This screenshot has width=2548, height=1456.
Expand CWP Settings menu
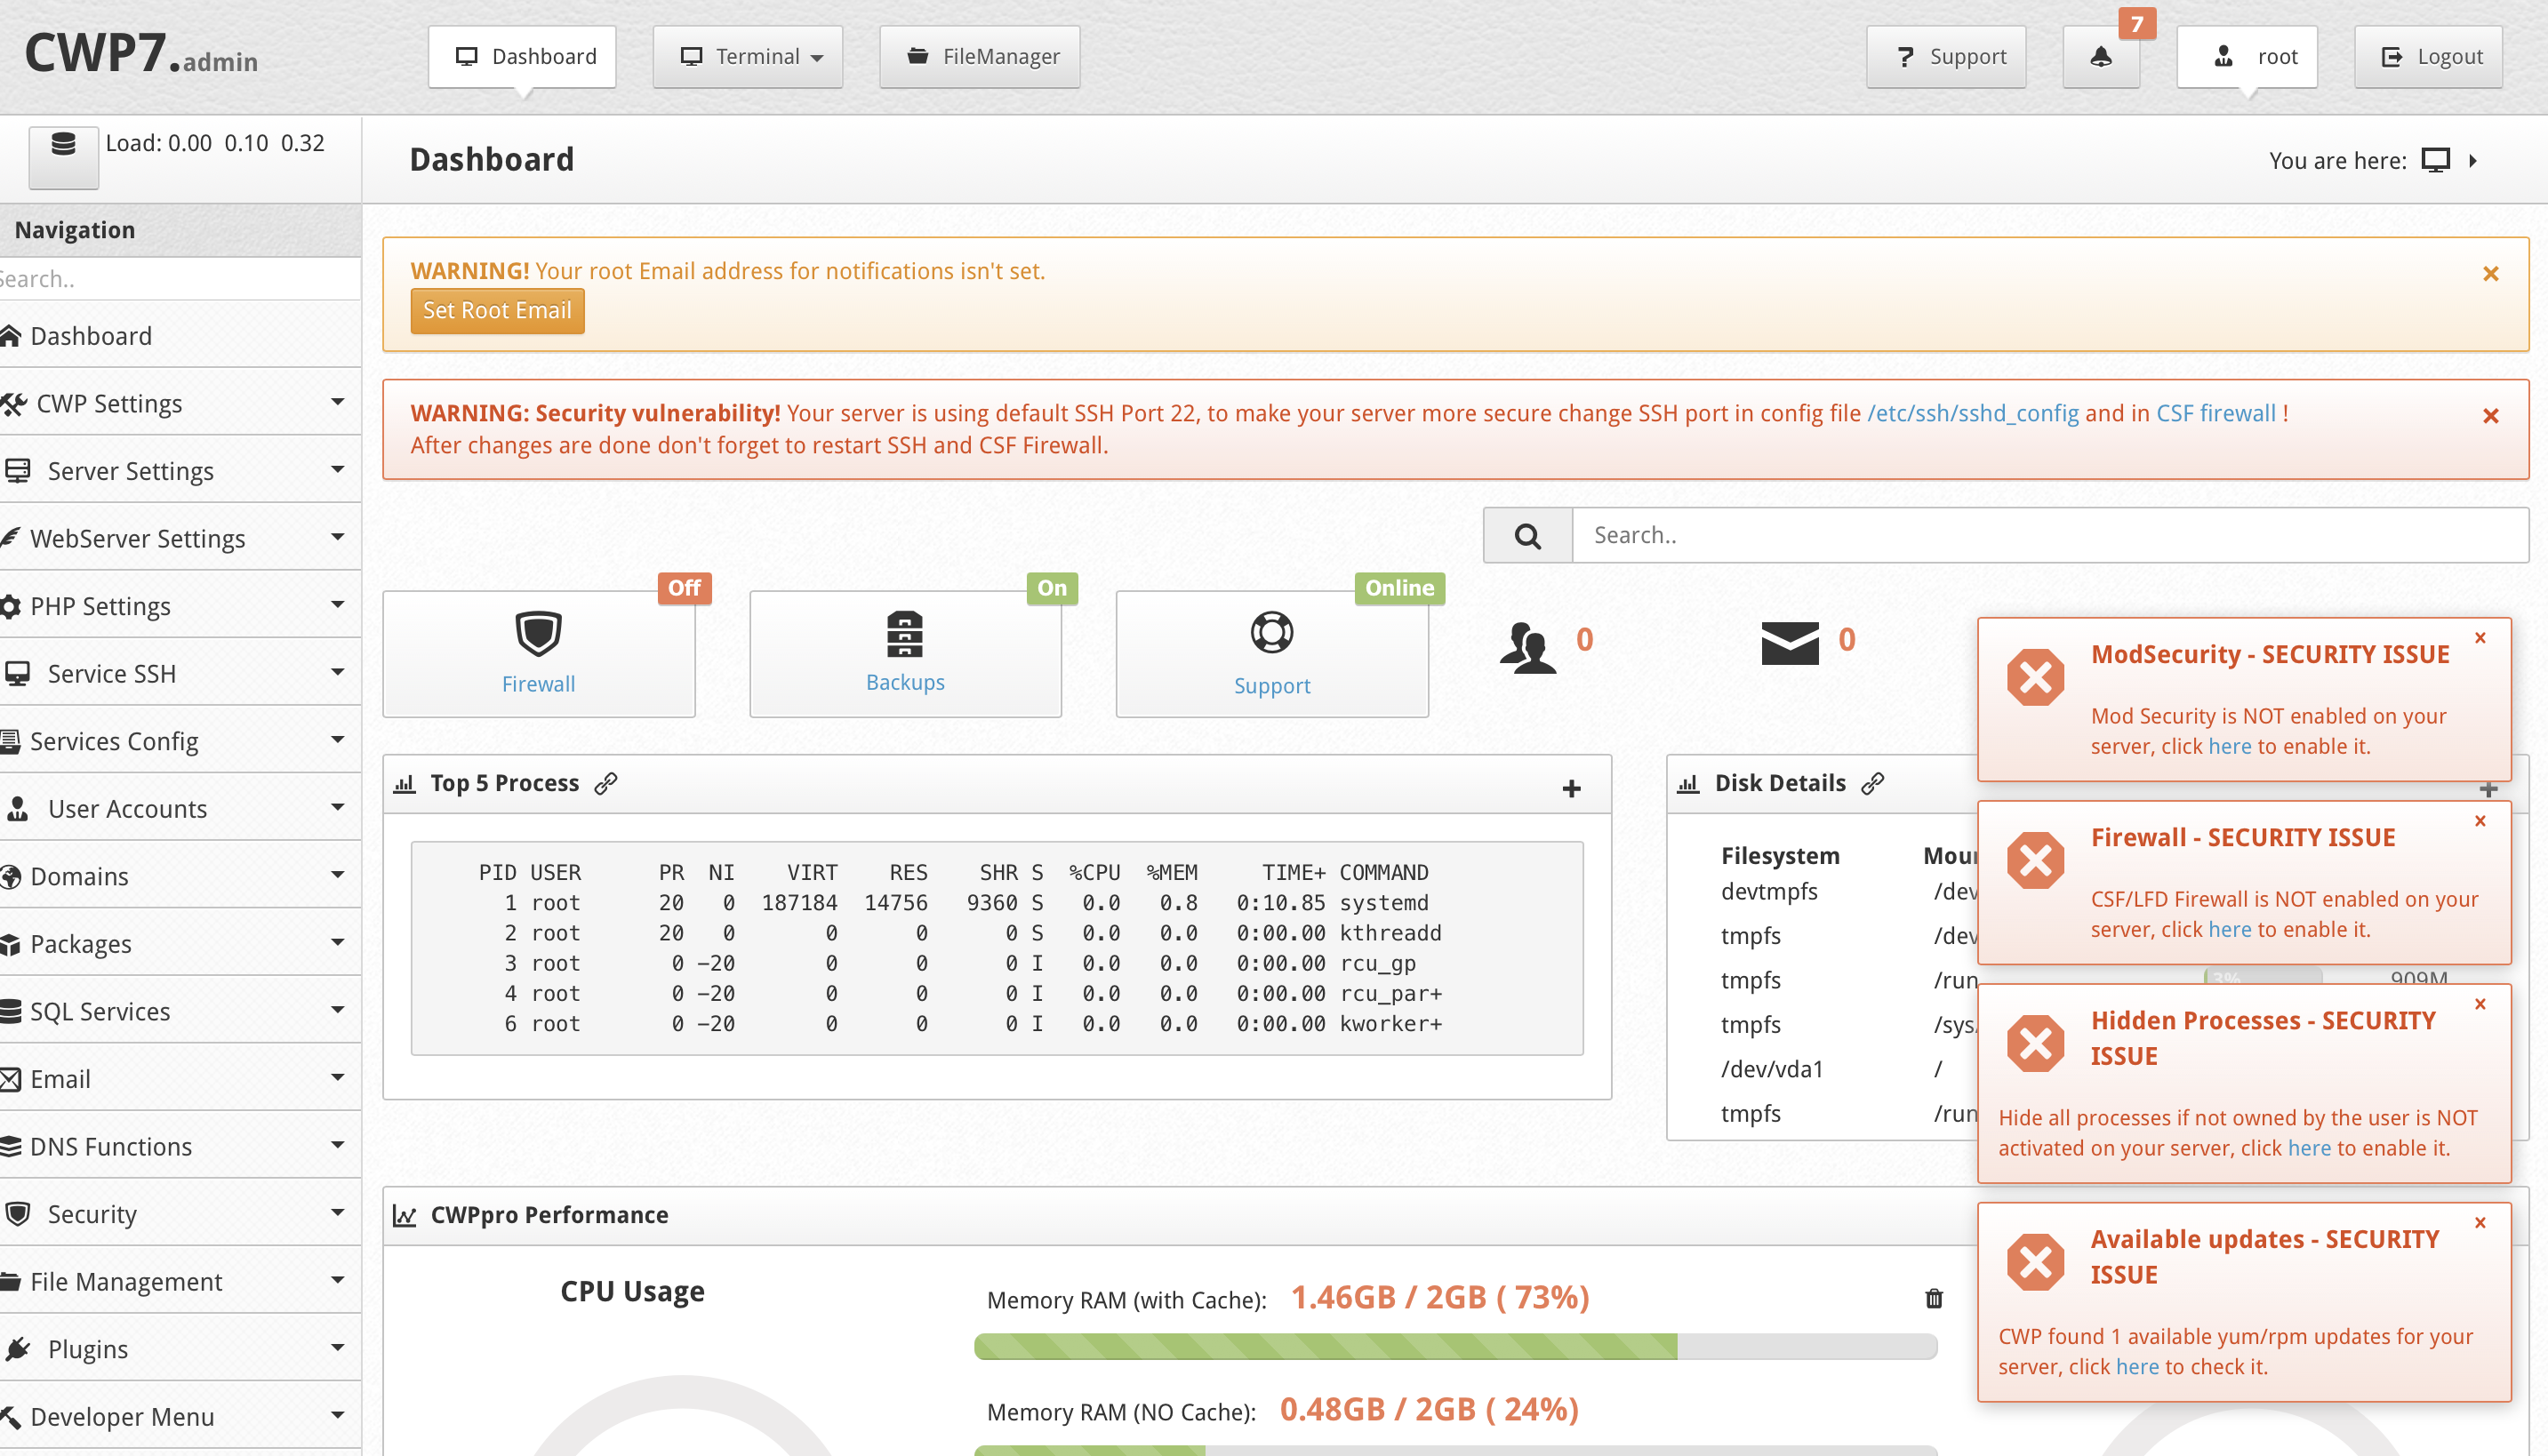point(180,403)
